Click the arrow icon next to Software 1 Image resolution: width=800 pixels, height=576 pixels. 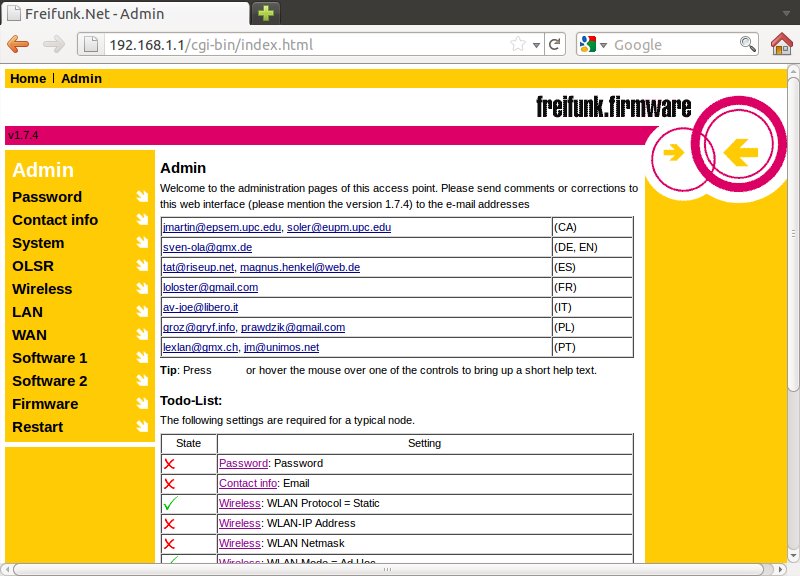pos(142,357)
